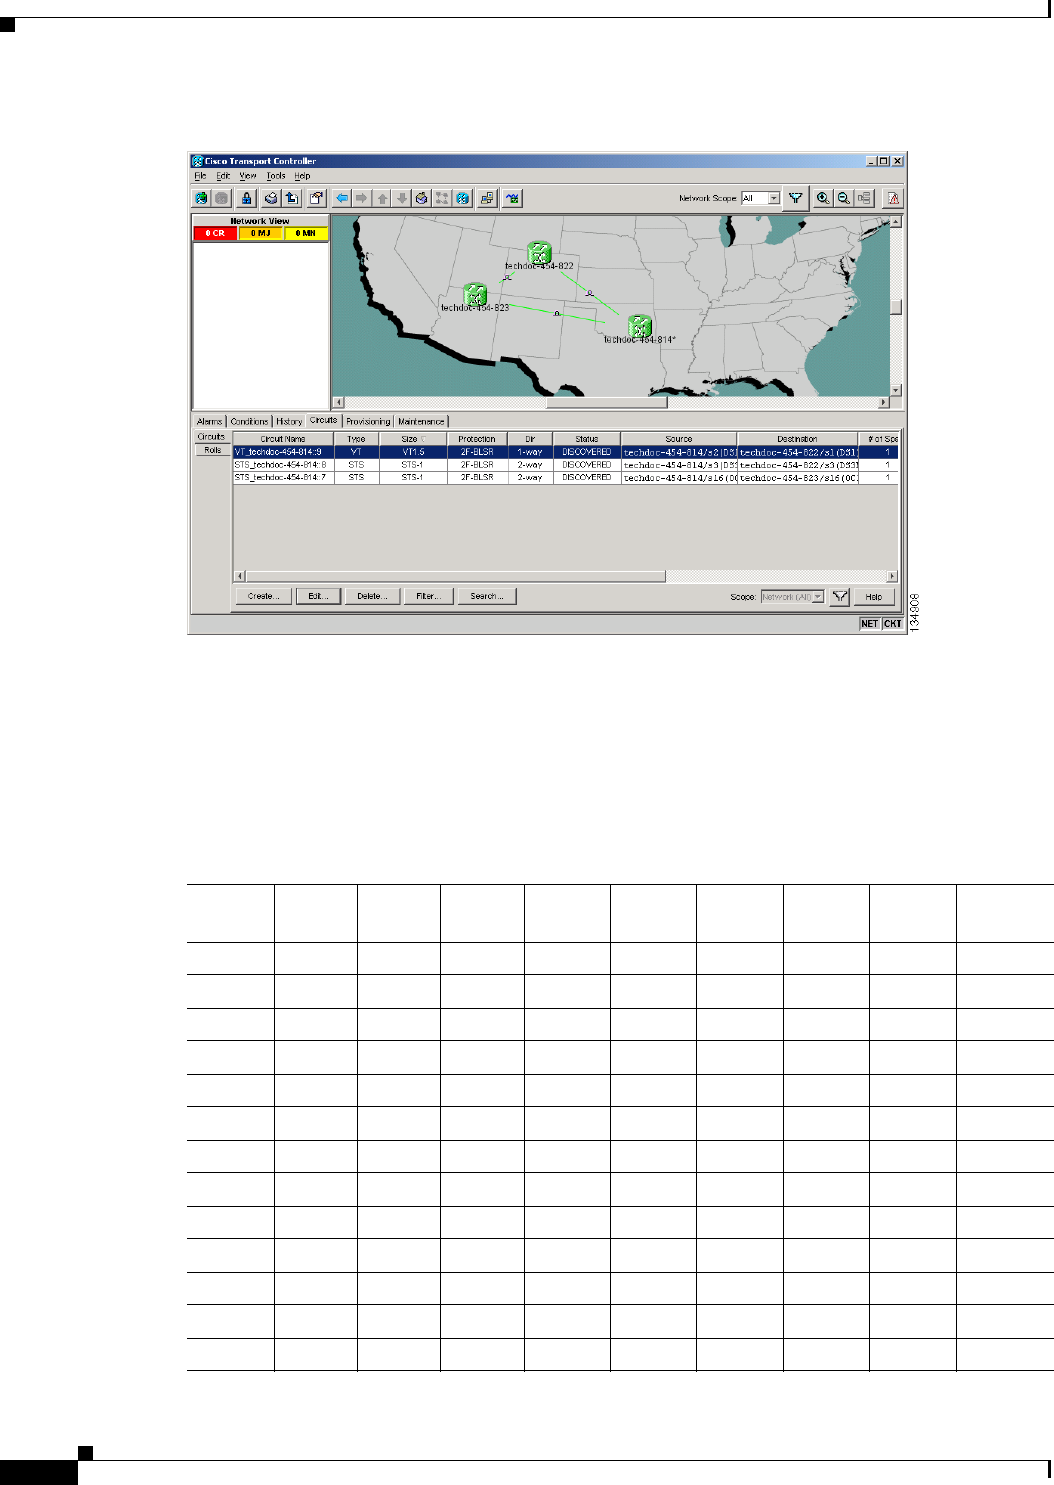
Task: Click the print toolbar icon
Action: click(x=270, y=198)
